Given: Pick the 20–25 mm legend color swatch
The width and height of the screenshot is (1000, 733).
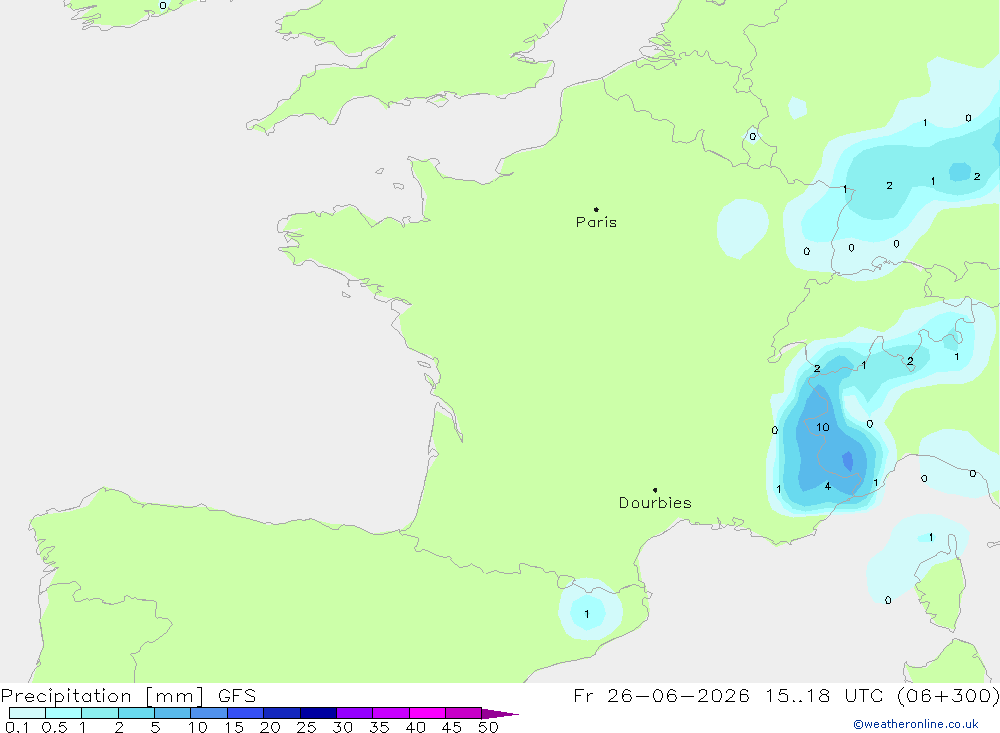Looking at the screenshot, I should point(282,713).
